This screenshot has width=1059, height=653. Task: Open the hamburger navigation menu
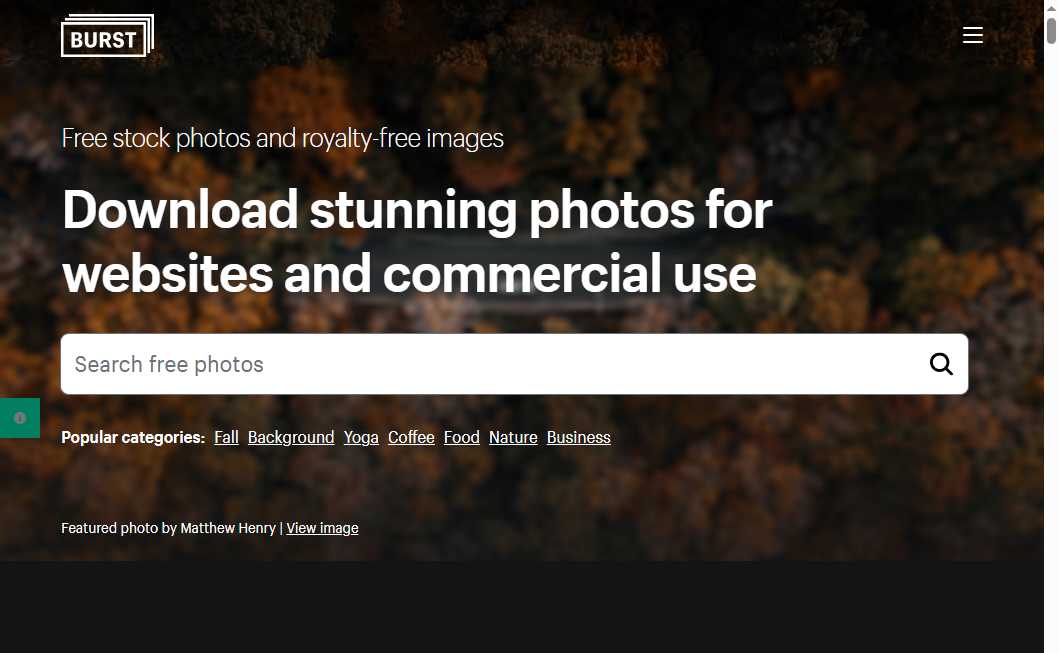[x=972, y=36]
